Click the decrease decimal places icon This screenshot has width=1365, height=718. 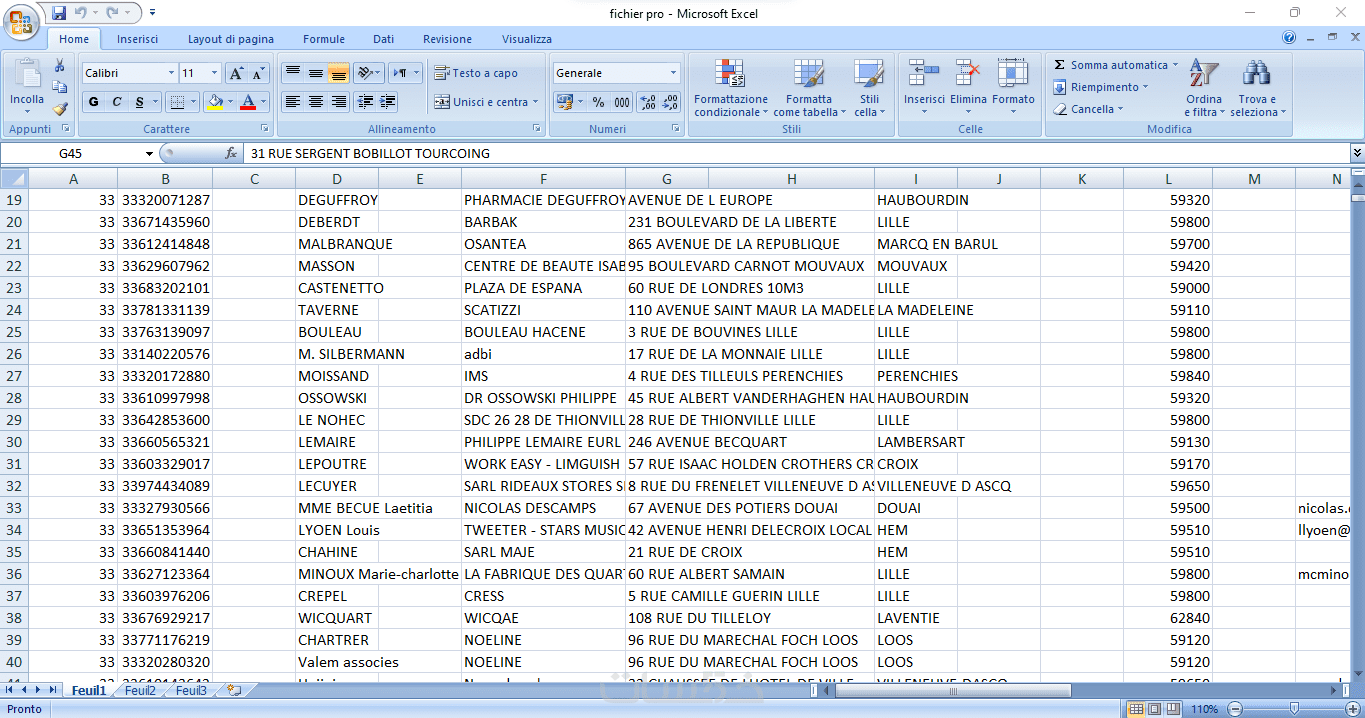click(669, 102)
